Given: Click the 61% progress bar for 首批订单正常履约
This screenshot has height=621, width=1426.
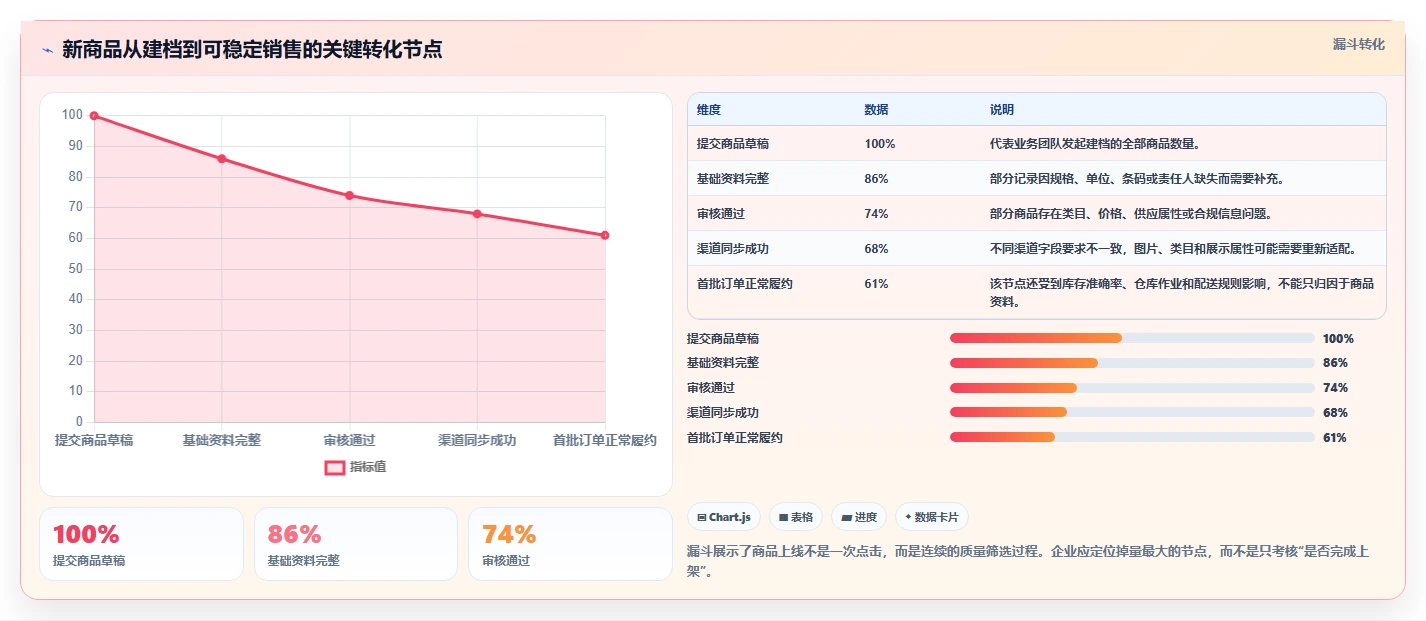Looking at the screenshot, I should click(x=1132, y=437).
